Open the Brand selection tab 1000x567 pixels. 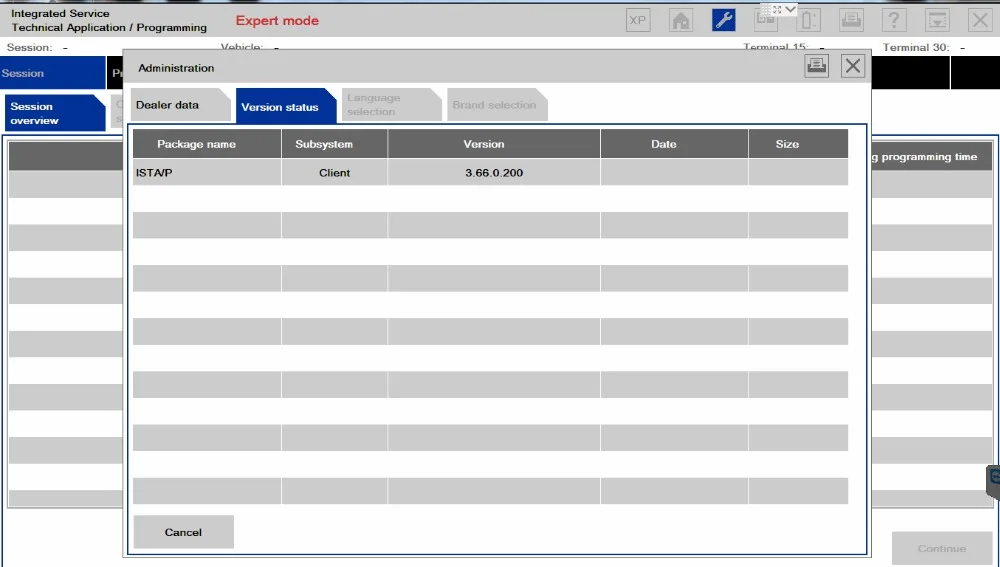point(497,105)
